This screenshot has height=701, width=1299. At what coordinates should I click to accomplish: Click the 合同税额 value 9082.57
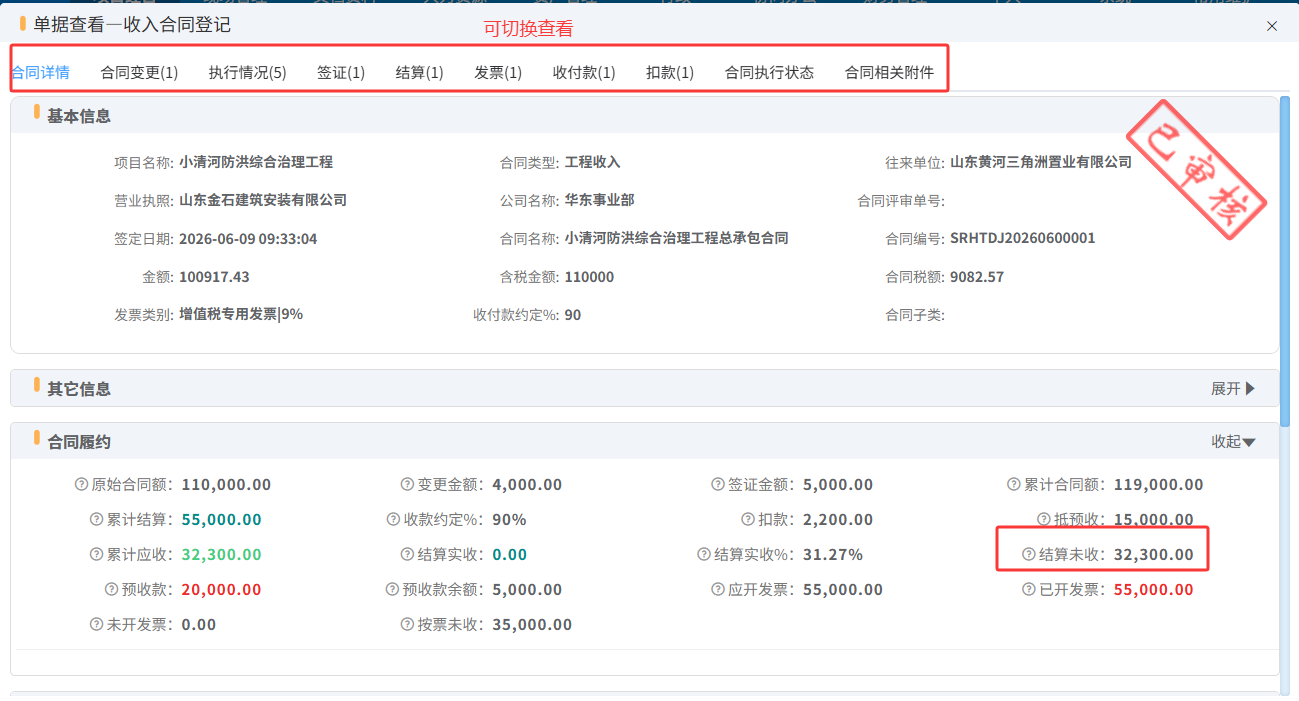click(x=976, y=277)
